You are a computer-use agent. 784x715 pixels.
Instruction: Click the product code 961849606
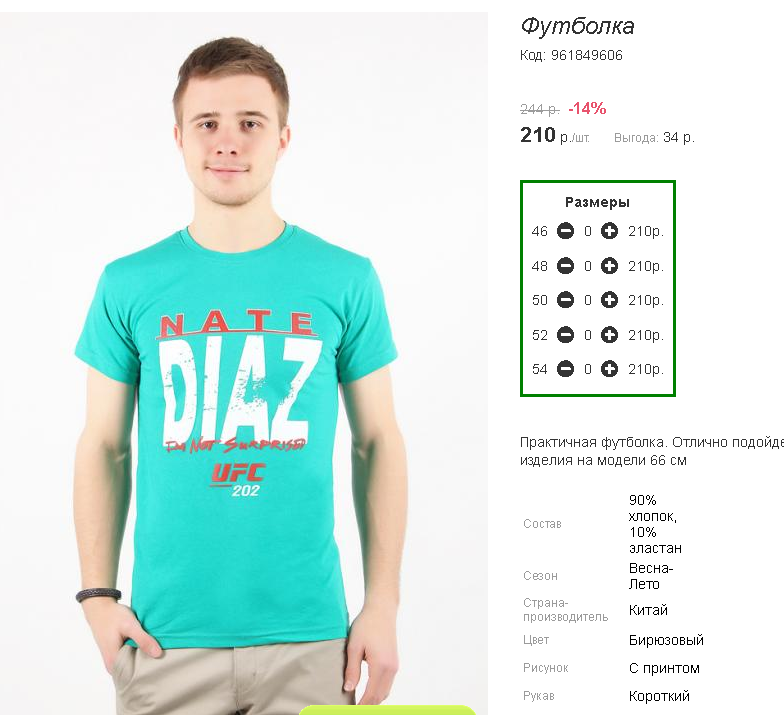click(586, 55)
